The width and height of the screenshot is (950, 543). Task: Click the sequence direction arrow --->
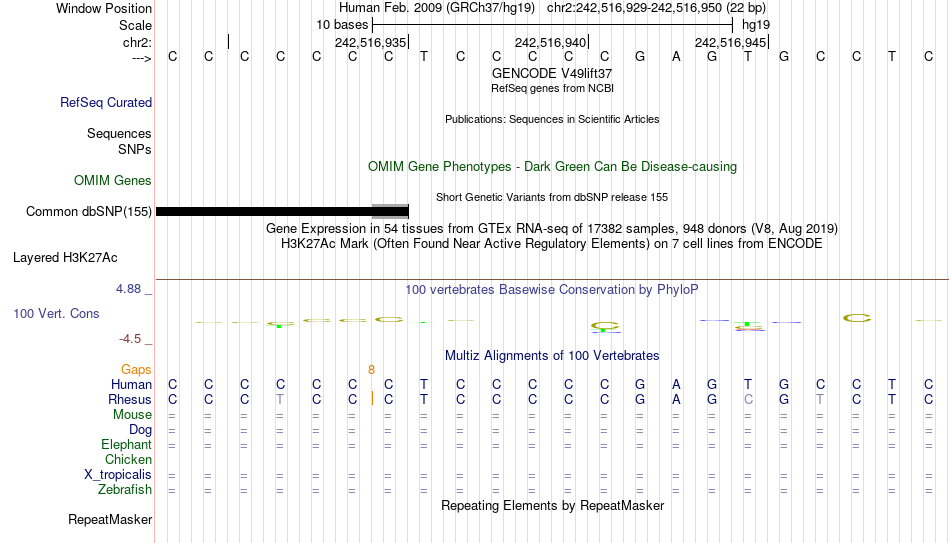tap(142, 58)
